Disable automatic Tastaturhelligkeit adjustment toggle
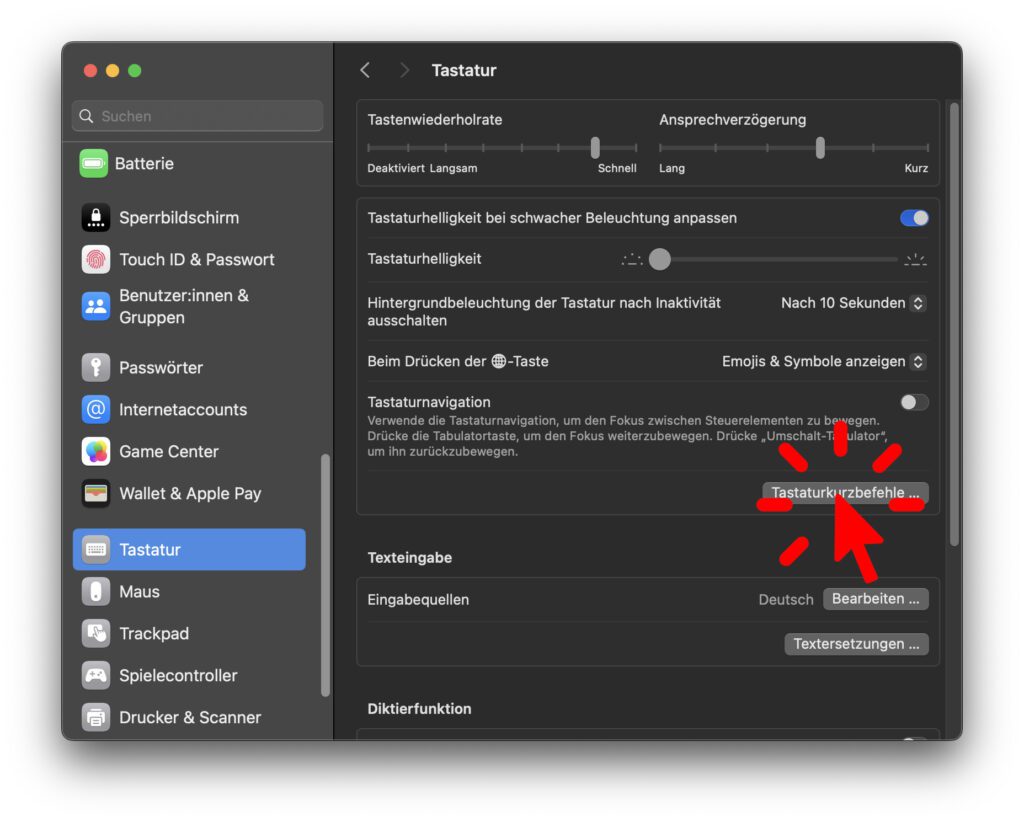The image size is (1024, 822). point(914,218)
